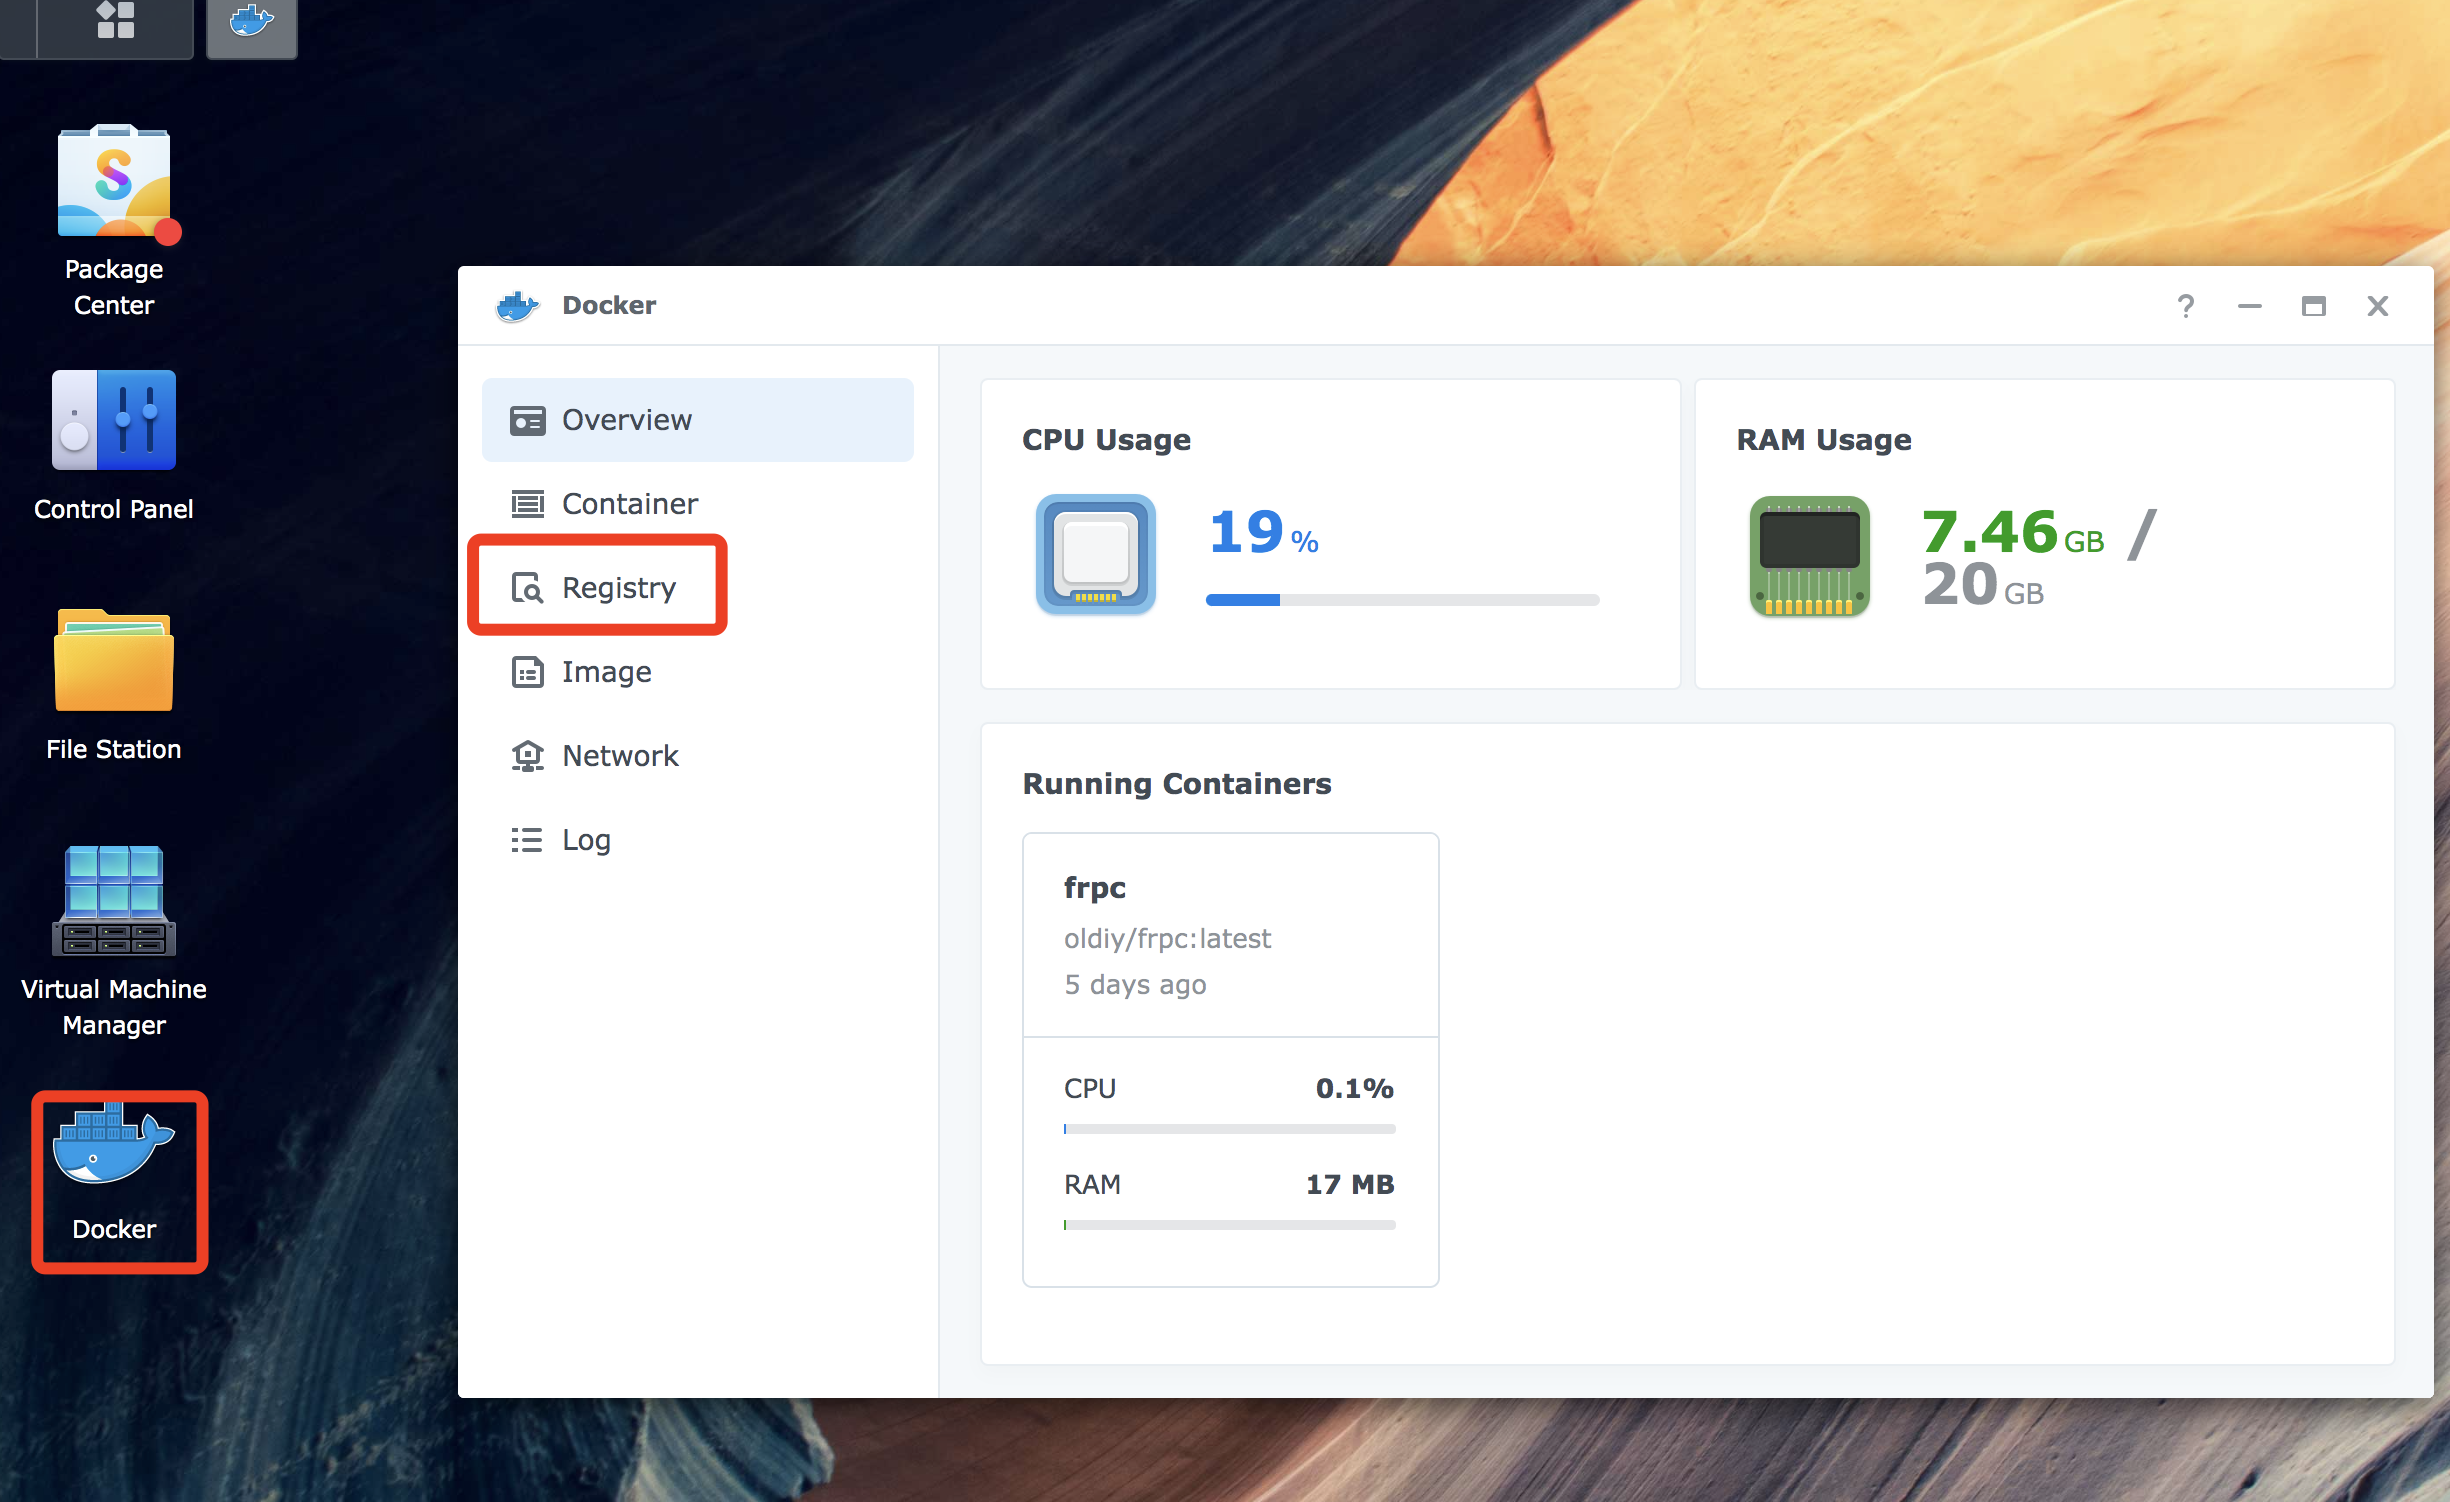View the Log section
Image resolution: width=2450 pixels, height=1502 pixels.
(697, 840)
